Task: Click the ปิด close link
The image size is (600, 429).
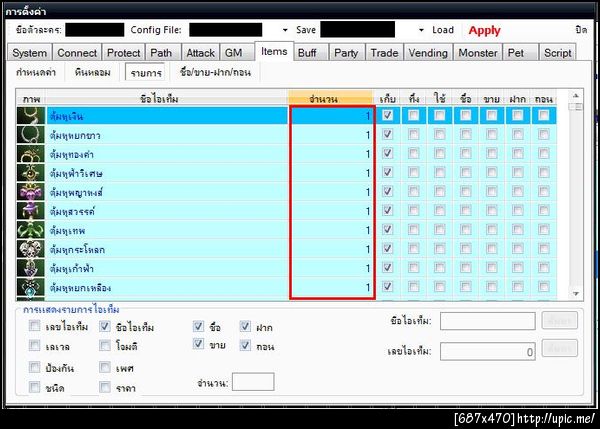Action: tap(581, 30)
